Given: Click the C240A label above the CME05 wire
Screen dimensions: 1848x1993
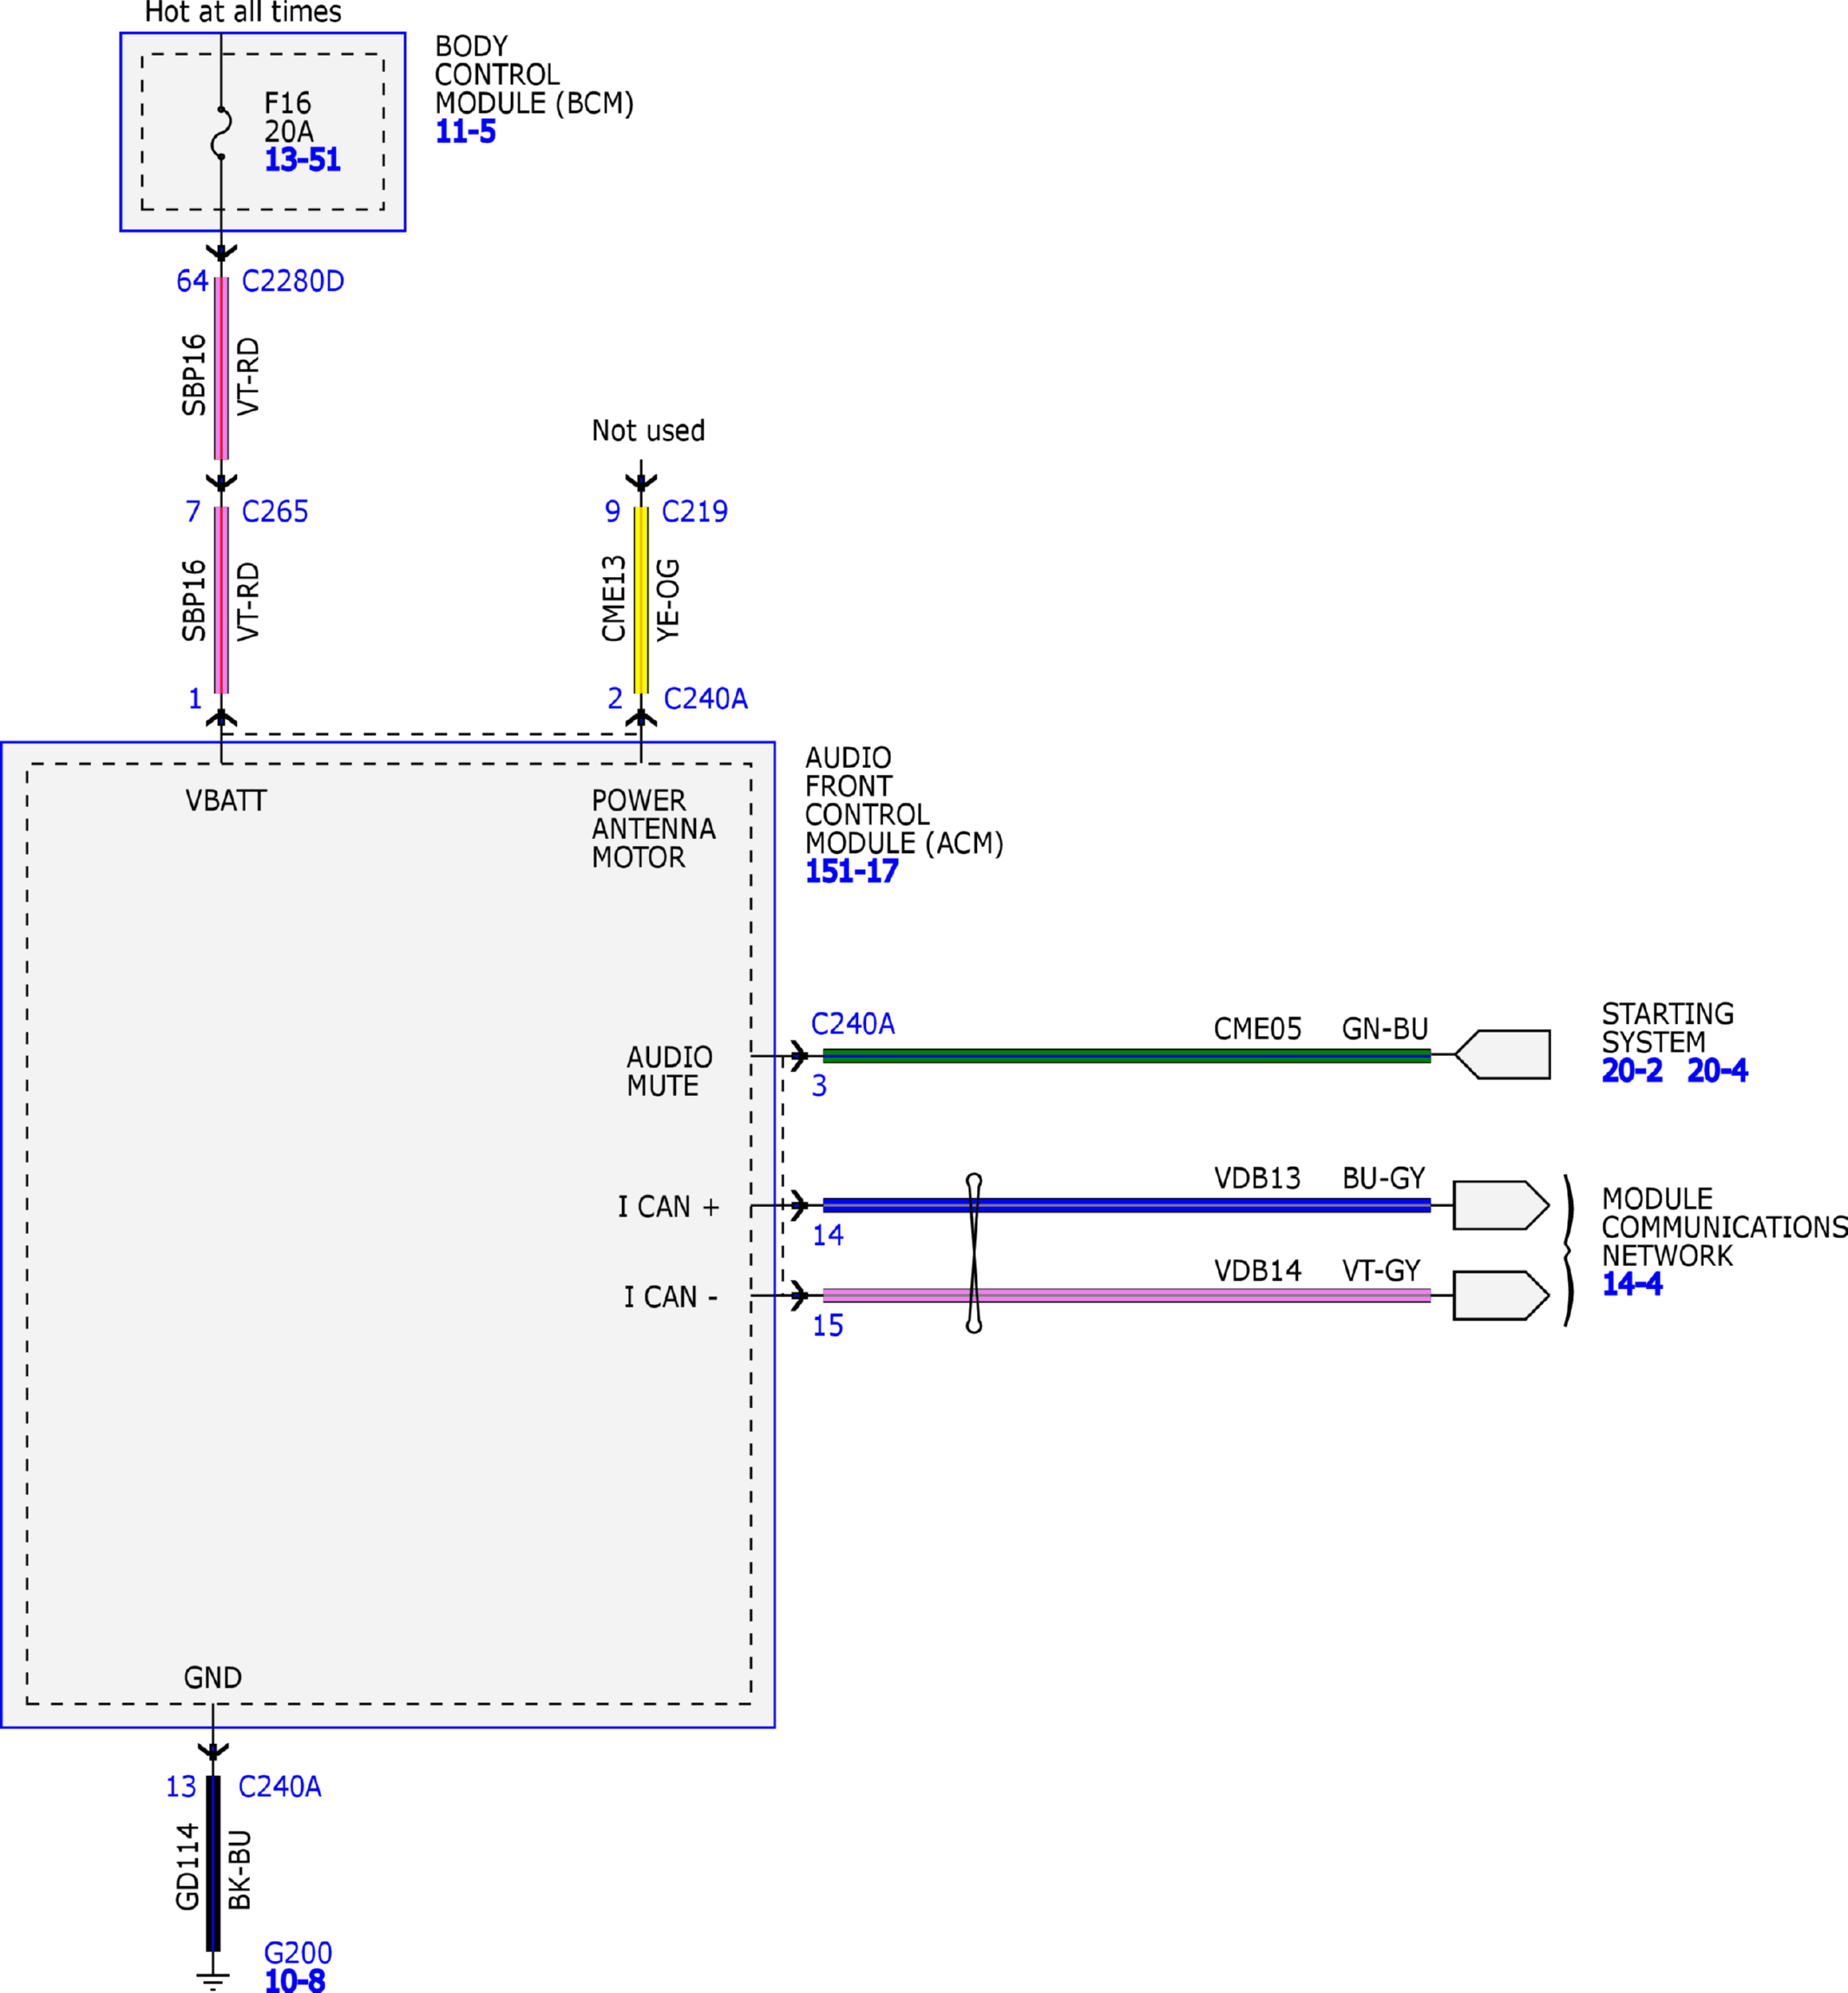Looking at the screenshot, I should click(853, 1023).
